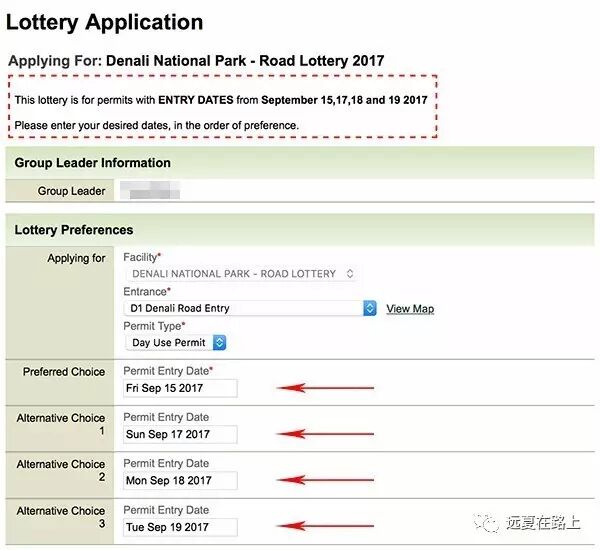Click the Preferred Choice date field Fri Sep 15 2017
The height and width of the screenshot is (550, 600).
click(180, 388)
